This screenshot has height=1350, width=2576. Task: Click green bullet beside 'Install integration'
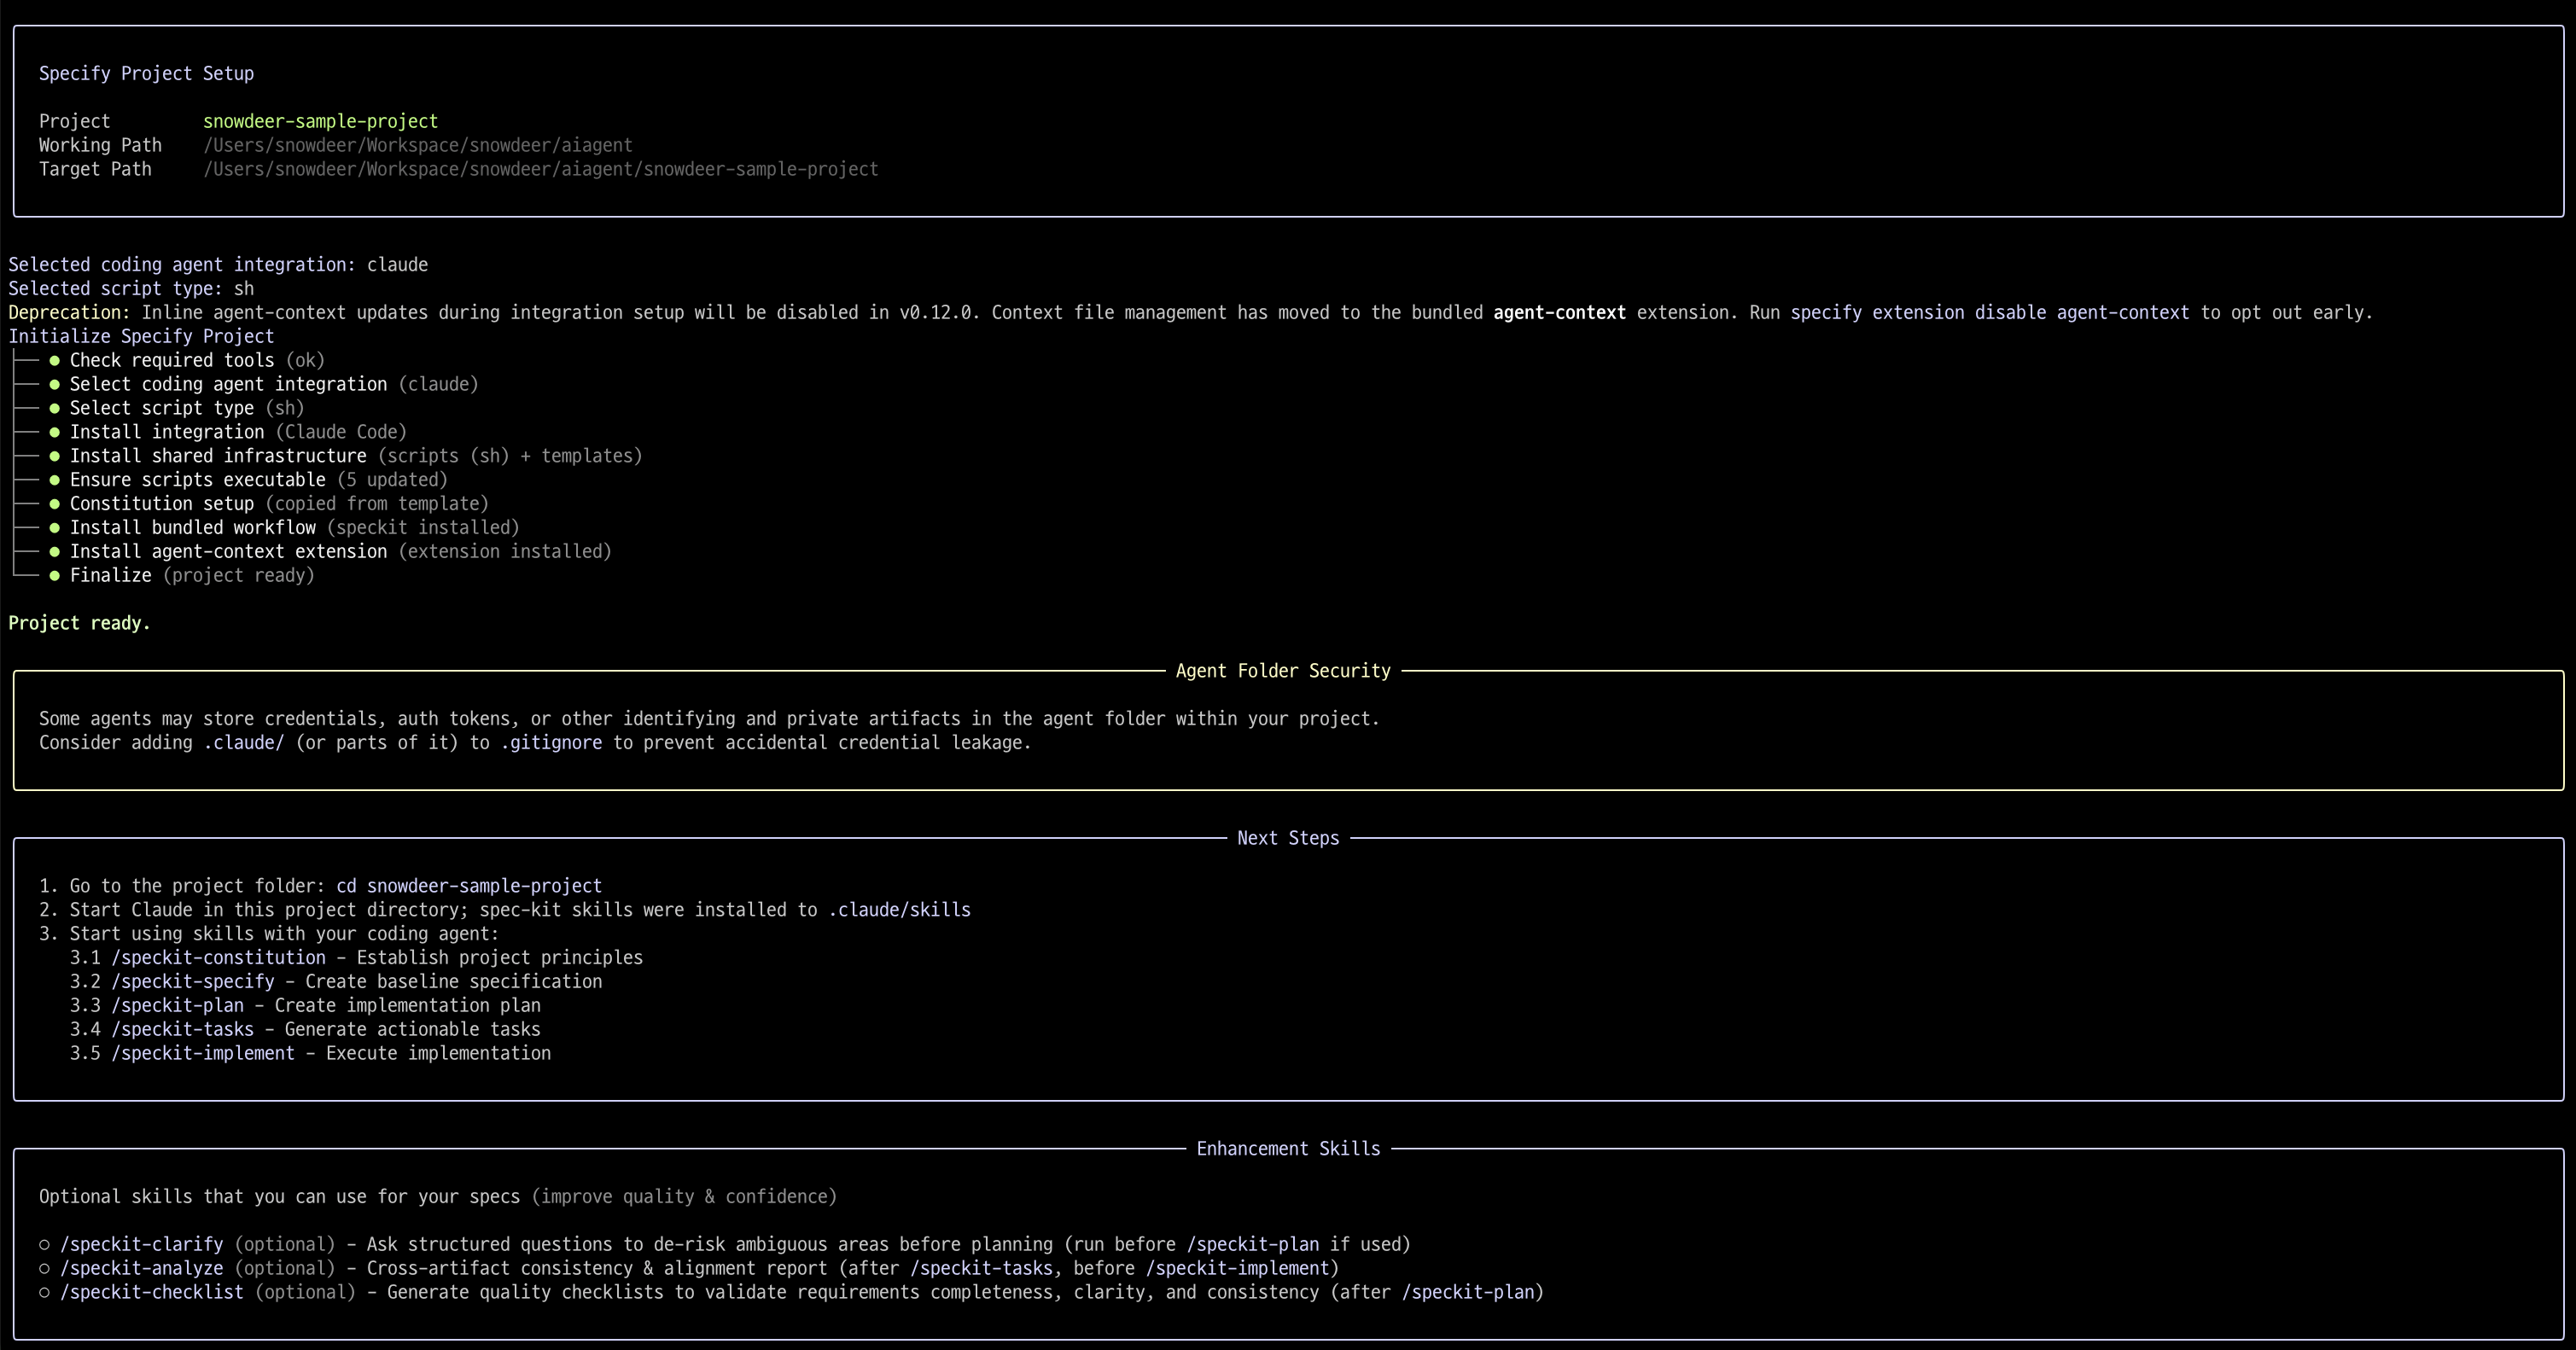tap(54, 433)
